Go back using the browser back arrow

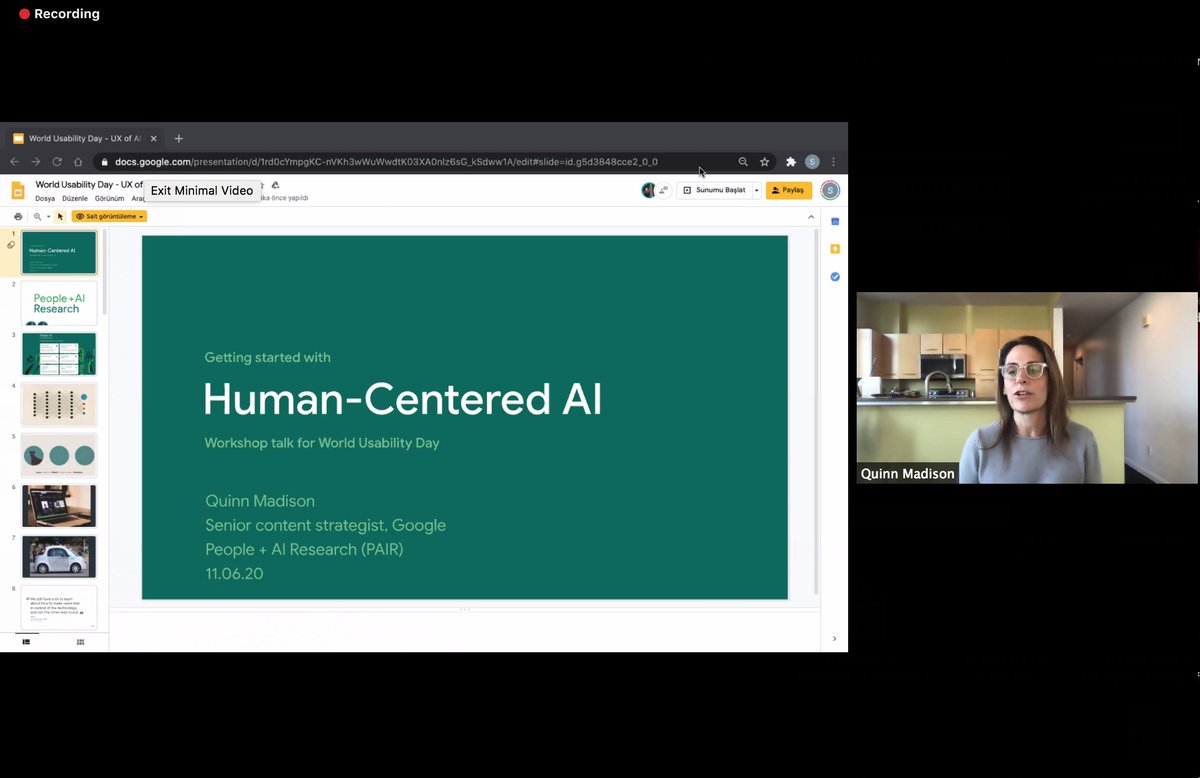pyautogui.click(x=14, y=162)
